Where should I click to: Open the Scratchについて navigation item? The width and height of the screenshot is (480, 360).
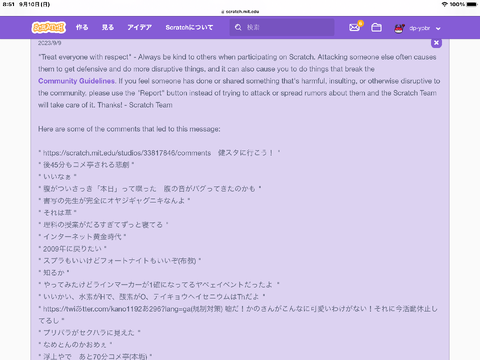(189, 27)
